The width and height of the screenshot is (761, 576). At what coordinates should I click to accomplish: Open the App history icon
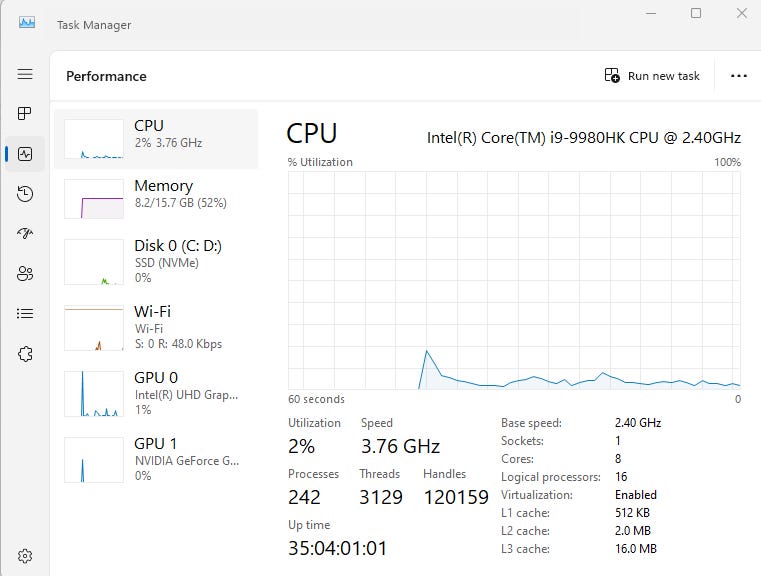(x=25, y=194)
